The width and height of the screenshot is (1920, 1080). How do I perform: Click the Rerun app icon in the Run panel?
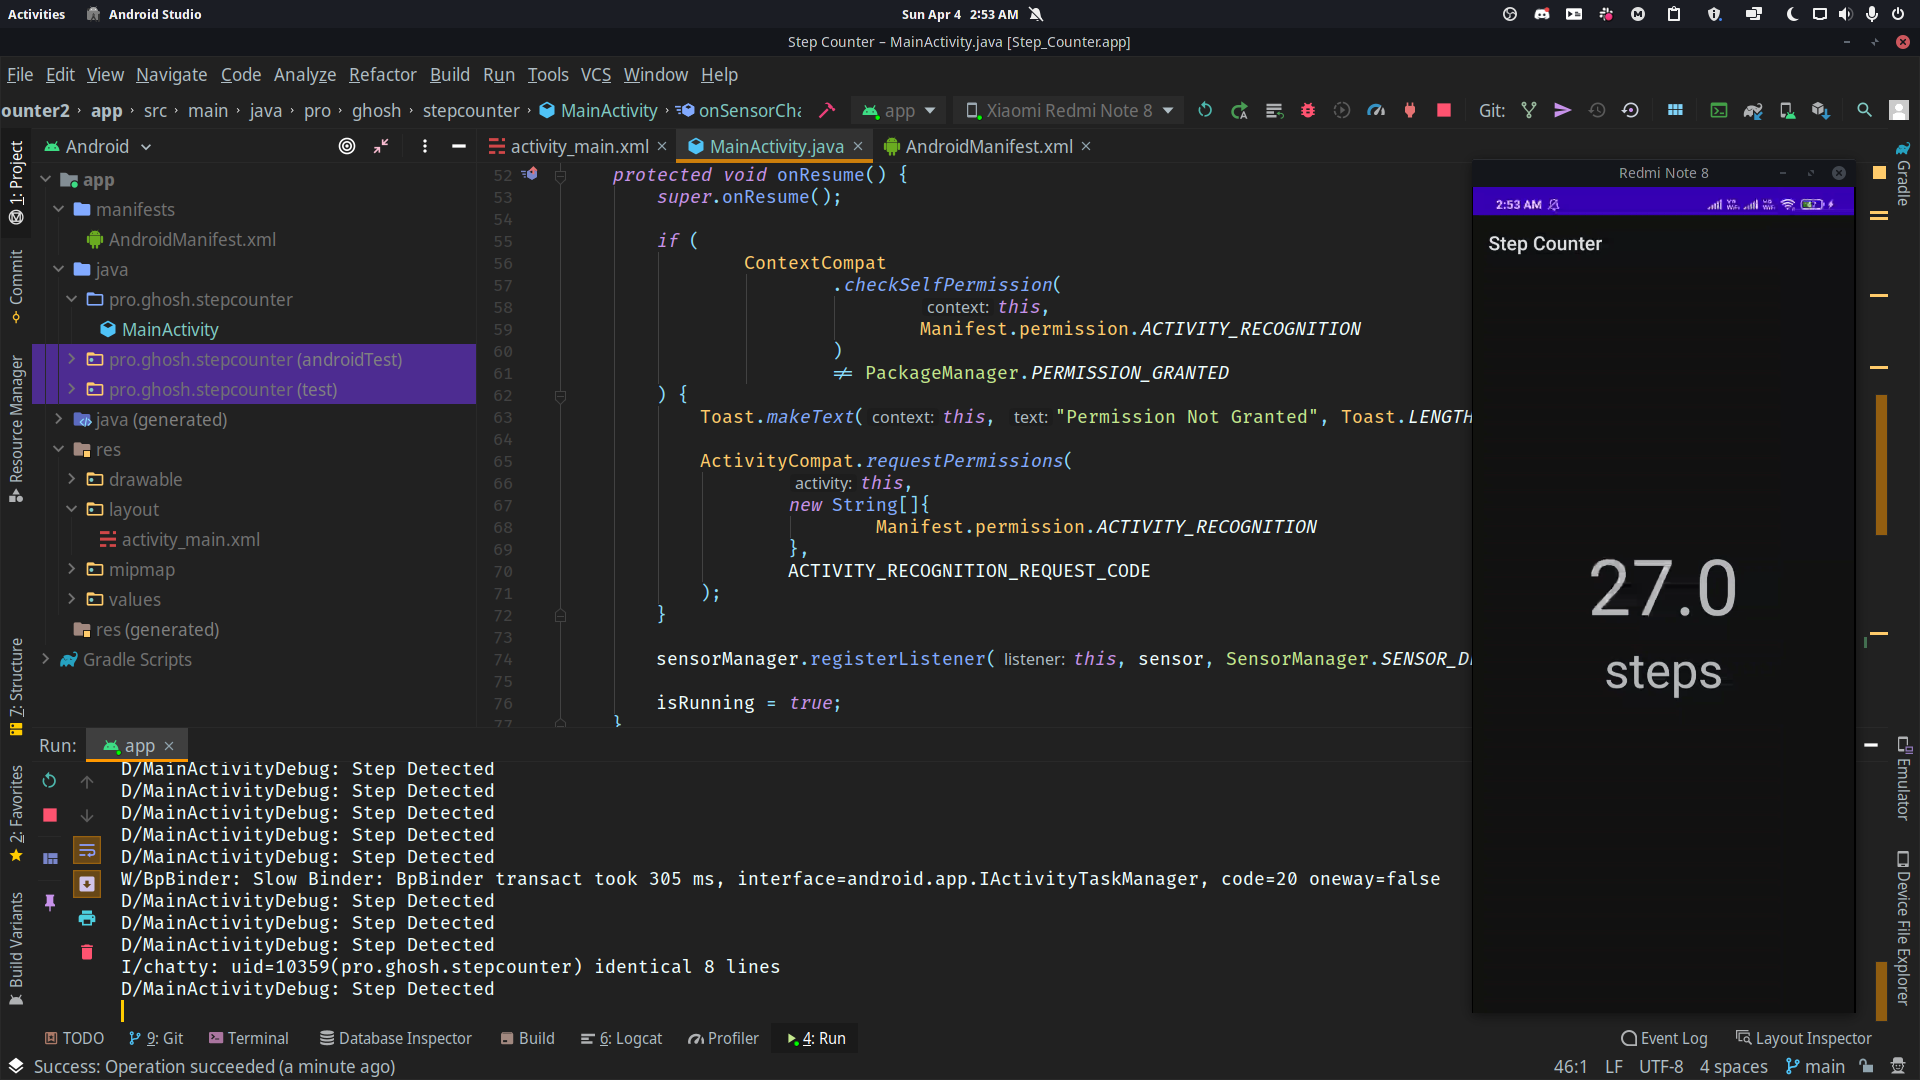pos(49,780)
